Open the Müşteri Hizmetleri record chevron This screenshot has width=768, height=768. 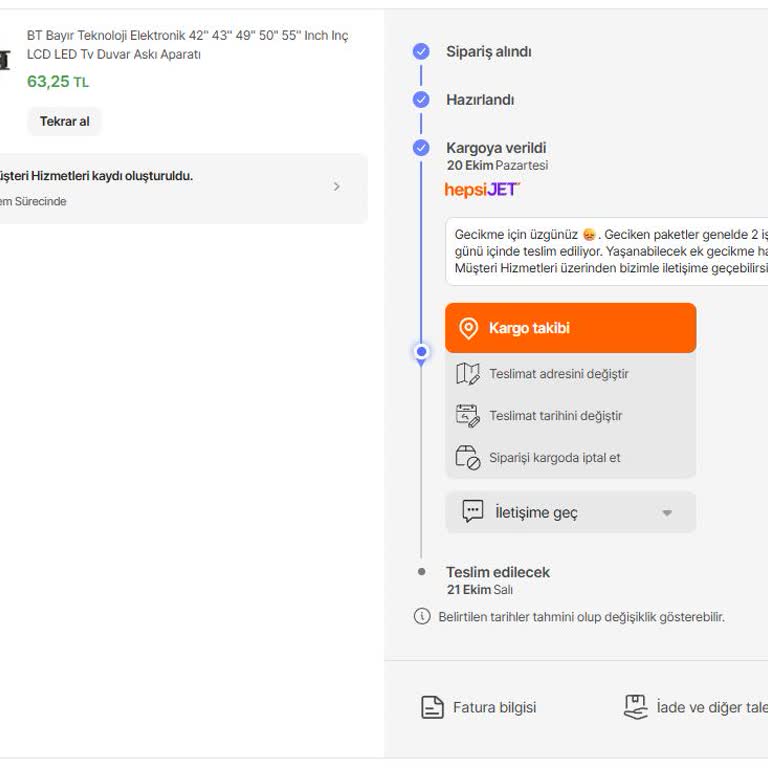[336, 187]
